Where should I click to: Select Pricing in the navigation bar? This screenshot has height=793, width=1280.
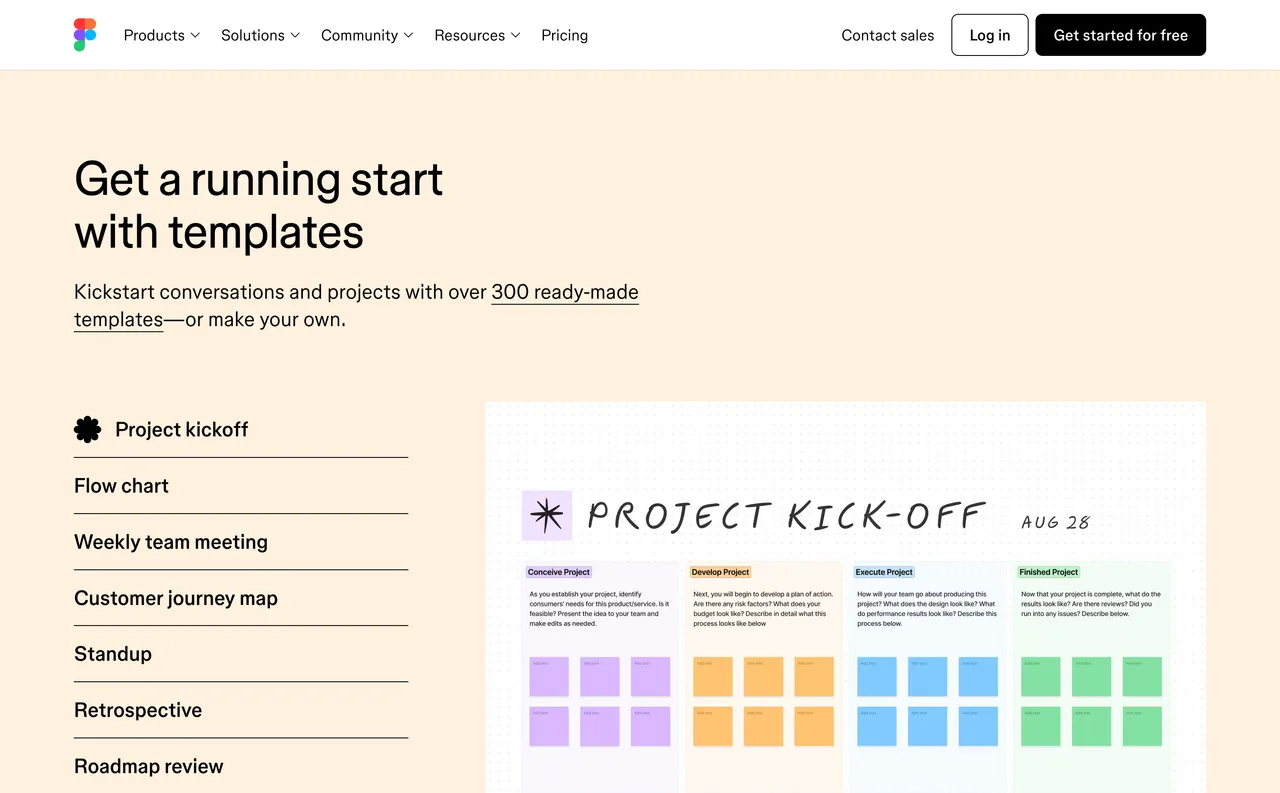click(x=564, y=35)
